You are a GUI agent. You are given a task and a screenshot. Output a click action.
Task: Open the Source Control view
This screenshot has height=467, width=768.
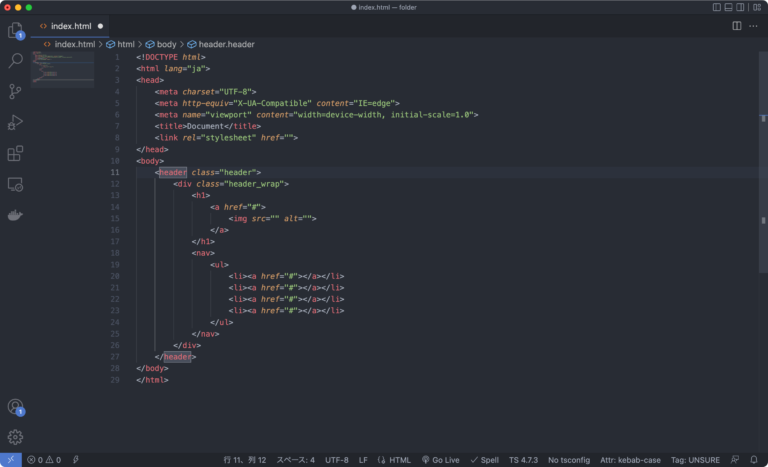15,92
